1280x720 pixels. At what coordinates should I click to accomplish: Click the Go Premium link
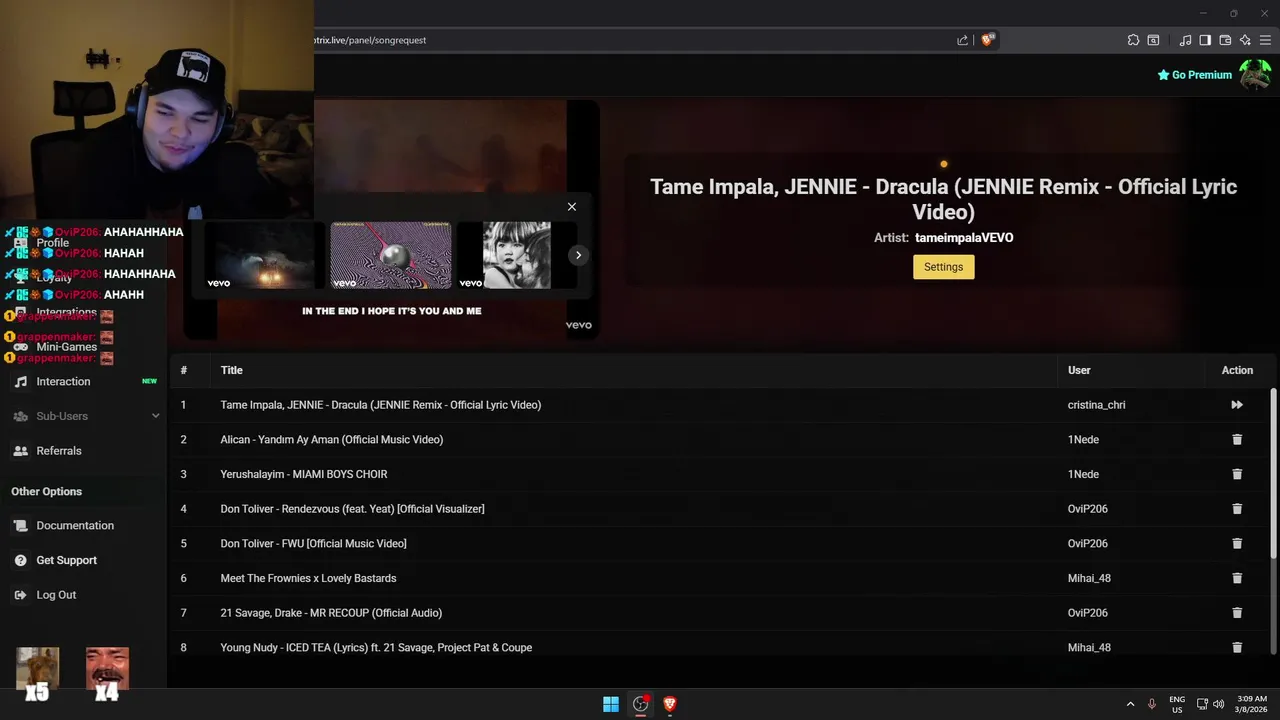click(1194, 75)
